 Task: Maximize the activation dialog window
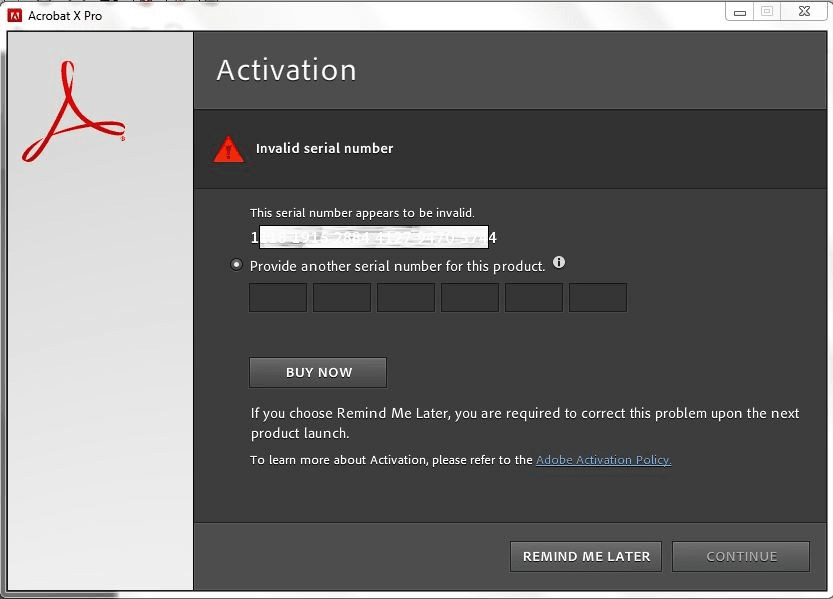click(767, 12)
